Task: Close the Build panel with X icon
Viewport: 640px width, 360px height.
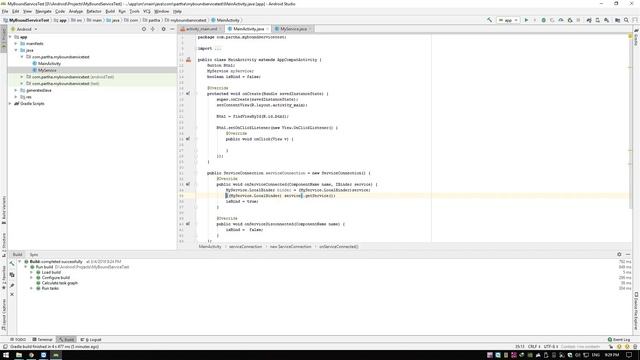Action: point(12,294)
